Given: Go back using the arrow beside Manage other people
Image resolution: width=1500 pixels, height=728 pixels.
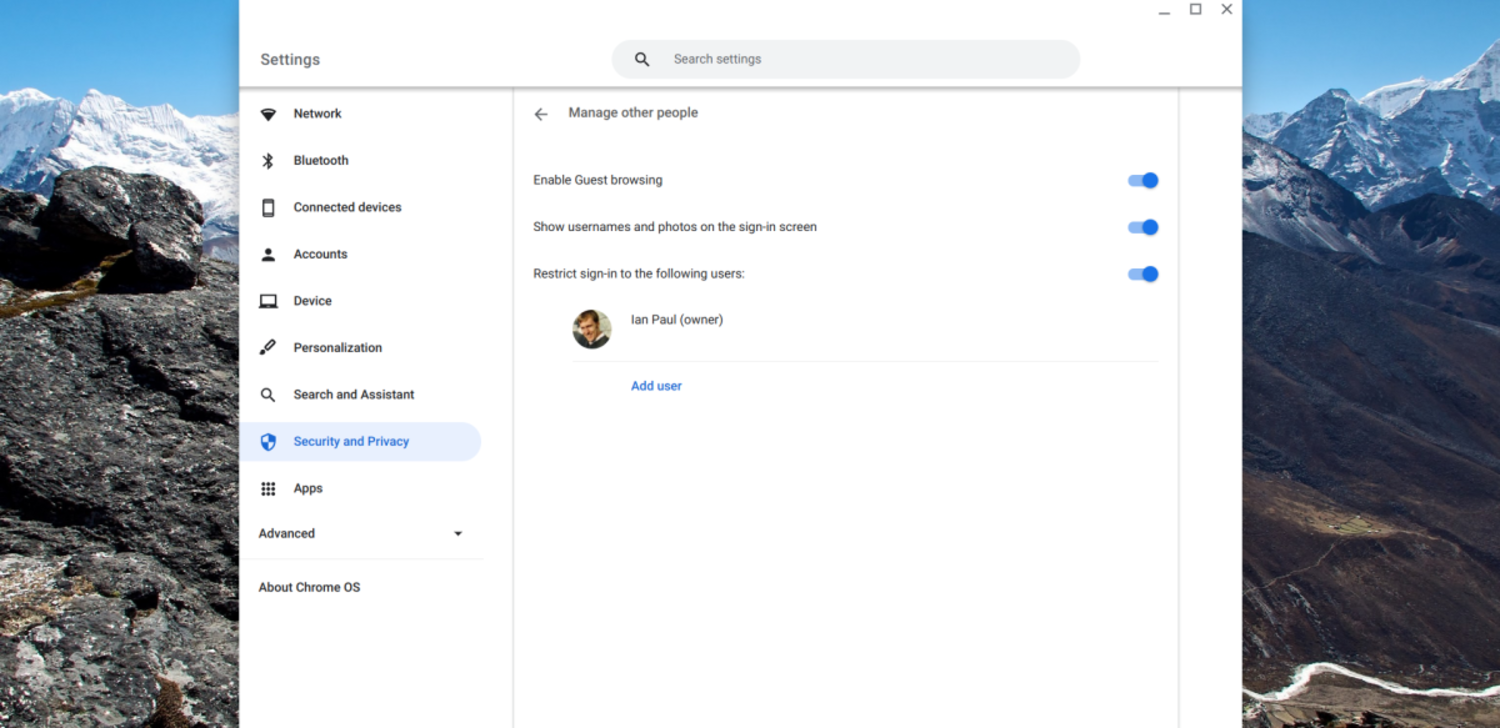Looking at the screenshot, I should coord(541,114).
